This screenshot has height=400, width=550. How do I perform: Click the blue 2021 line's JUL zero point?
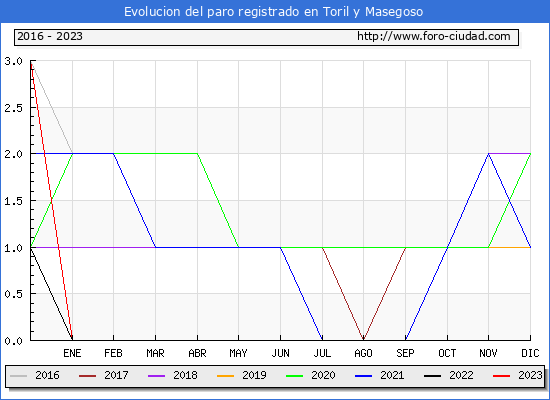pos(322,339)
